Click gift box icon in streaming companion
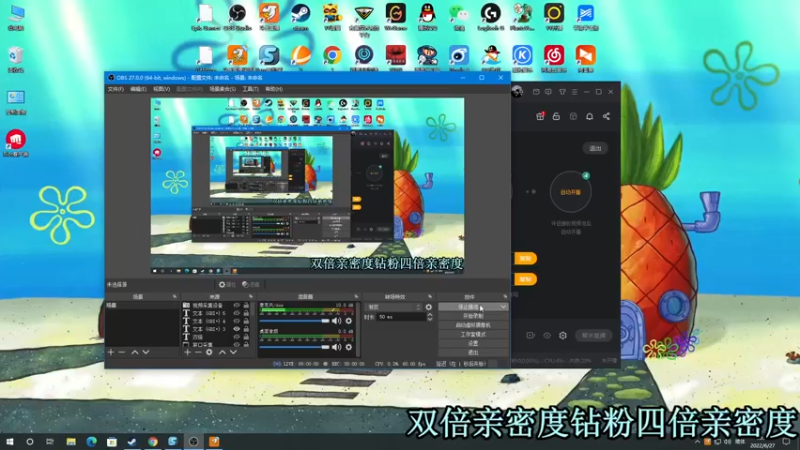 tap(540, 116)
